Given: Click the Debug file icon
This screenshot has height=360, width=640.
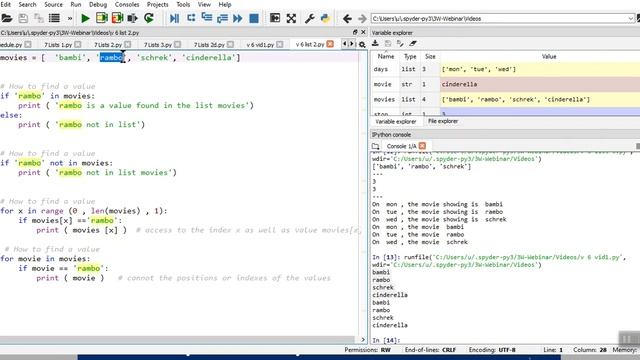Looking at the screenshot, I should tap(174, 18).
